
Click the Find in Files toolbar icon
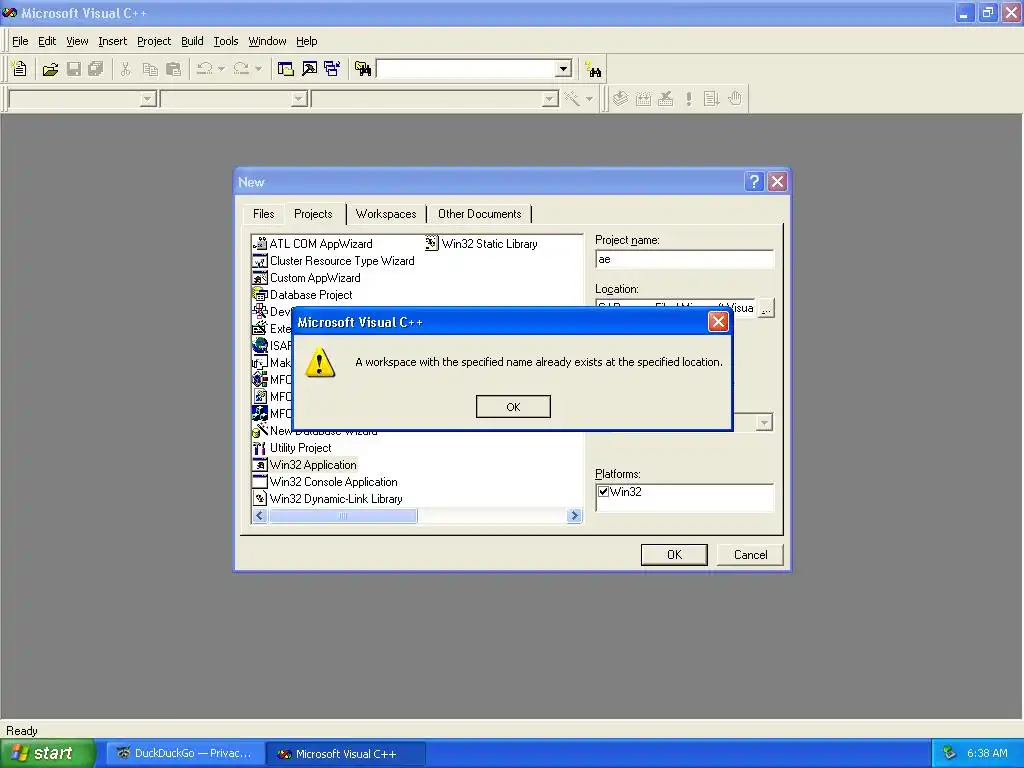pyautogui.click(x=363, y=69)
